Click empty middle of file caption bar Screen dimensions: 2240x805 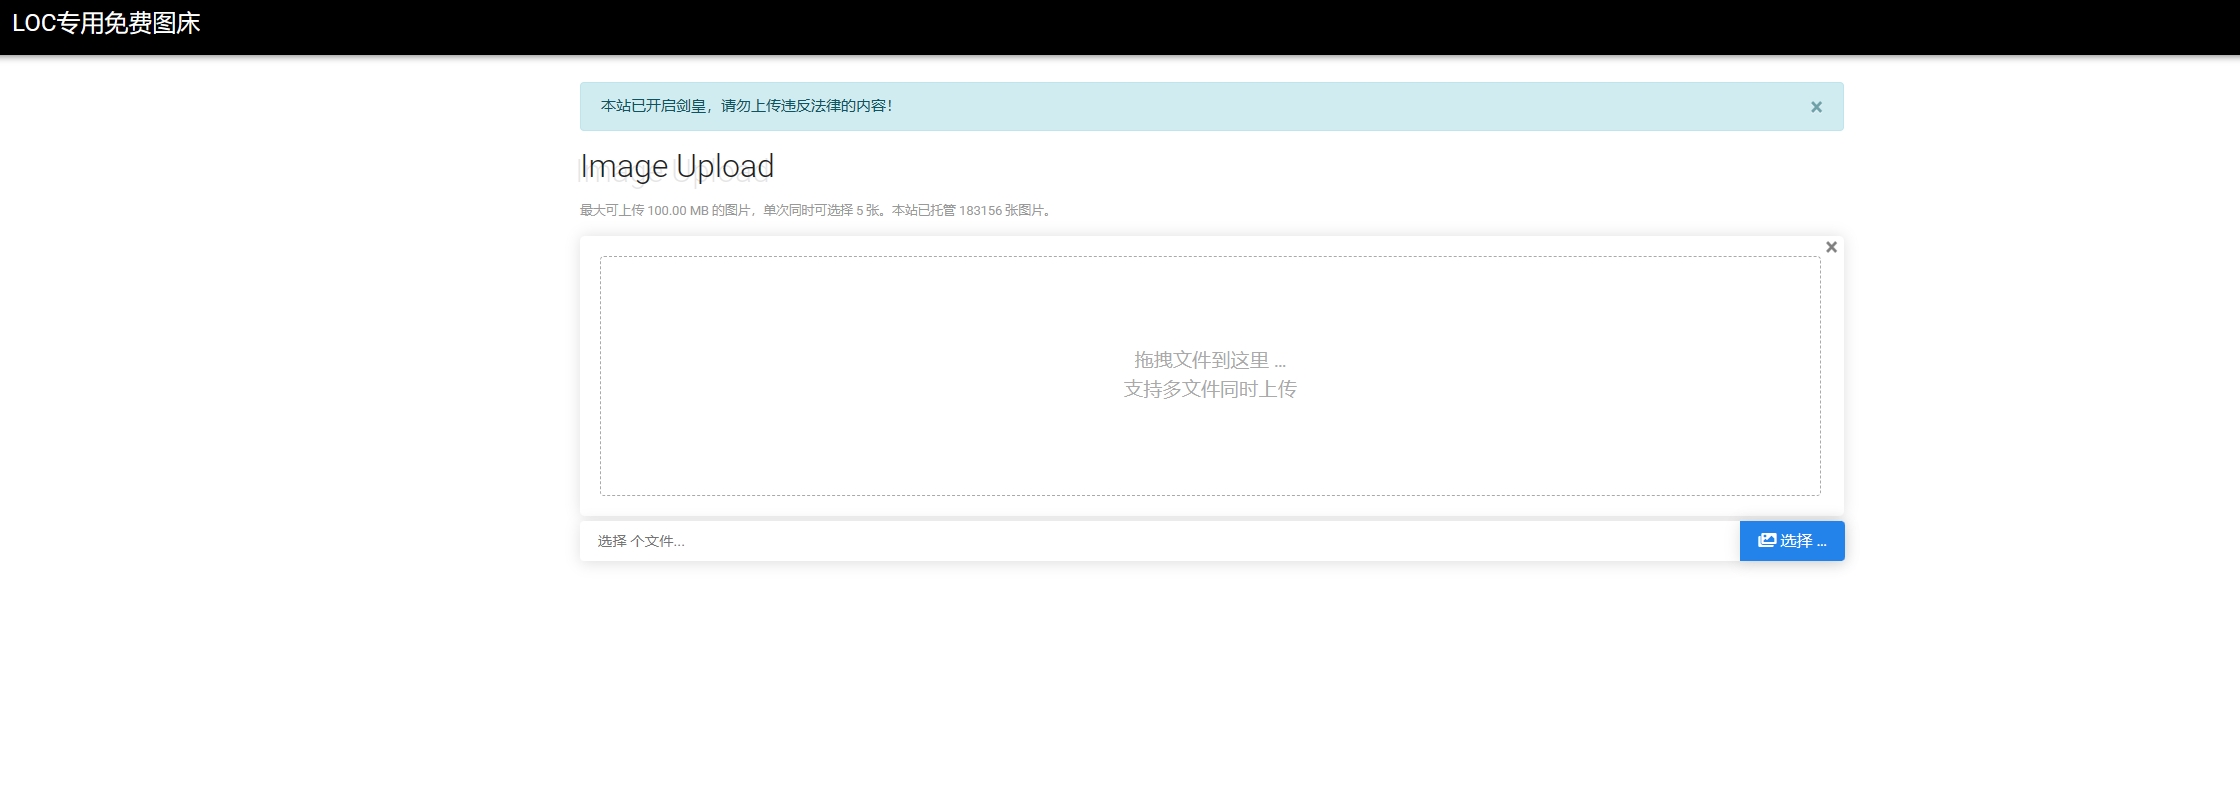click(x=1200, y=541)
